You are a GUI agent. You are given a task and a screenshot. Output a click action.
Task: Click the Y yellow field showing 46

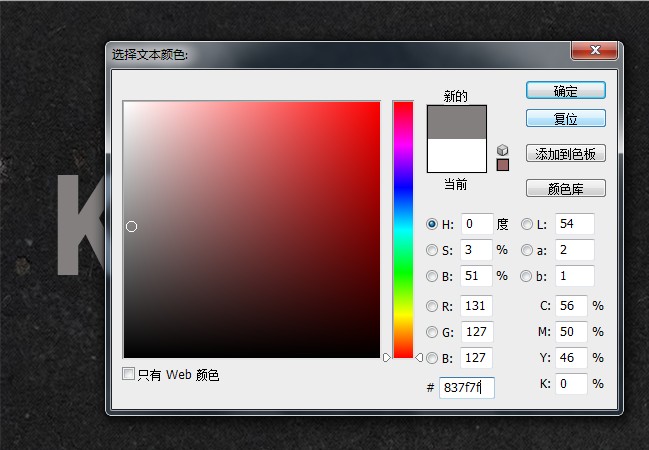click(x=571, y=358)
